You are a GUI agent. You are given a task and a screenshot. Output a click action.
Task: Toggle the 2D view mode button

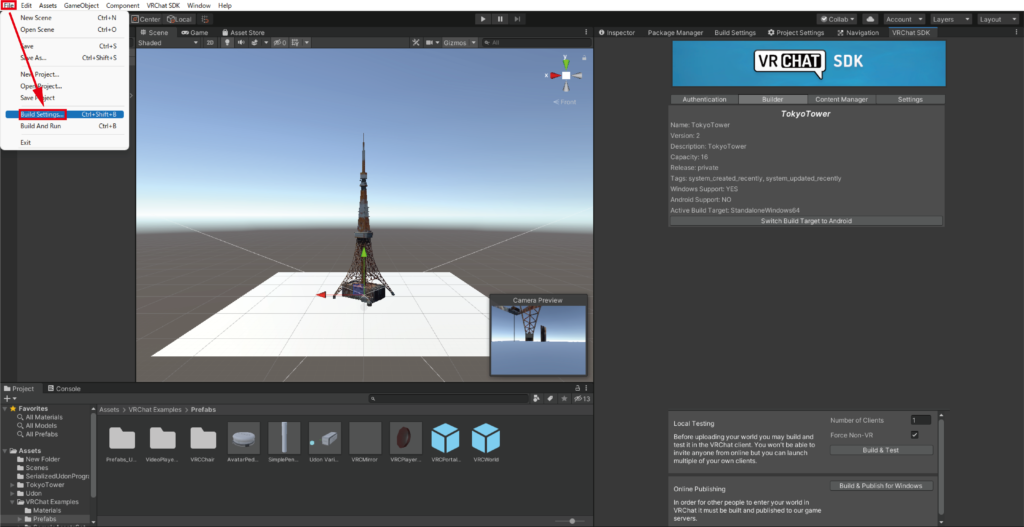coord(210,42)
